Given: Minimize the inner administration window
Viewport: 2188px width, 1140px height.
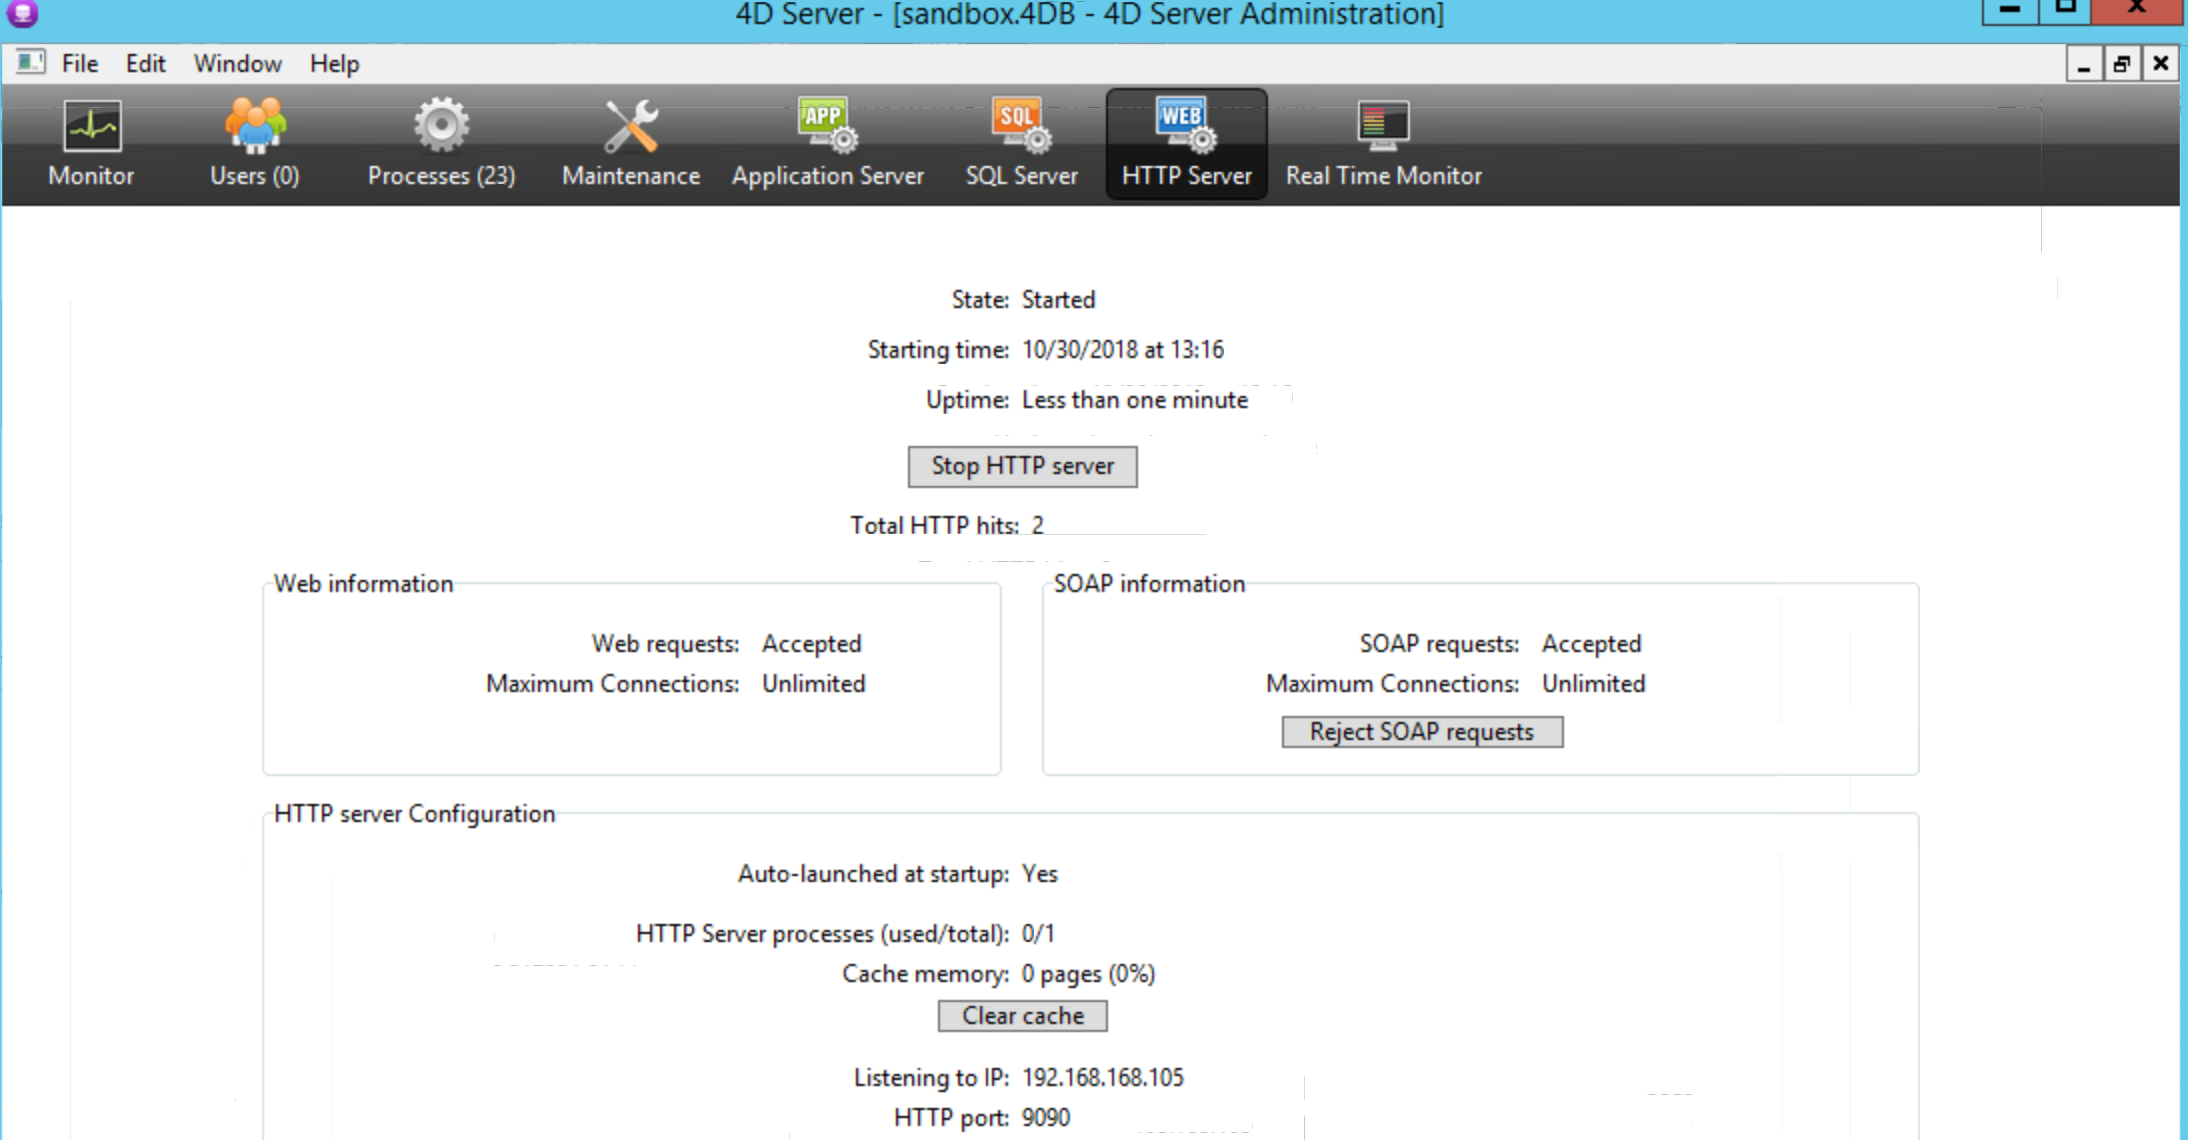Looking at the screenshot, I should [x=2084, y=65].
